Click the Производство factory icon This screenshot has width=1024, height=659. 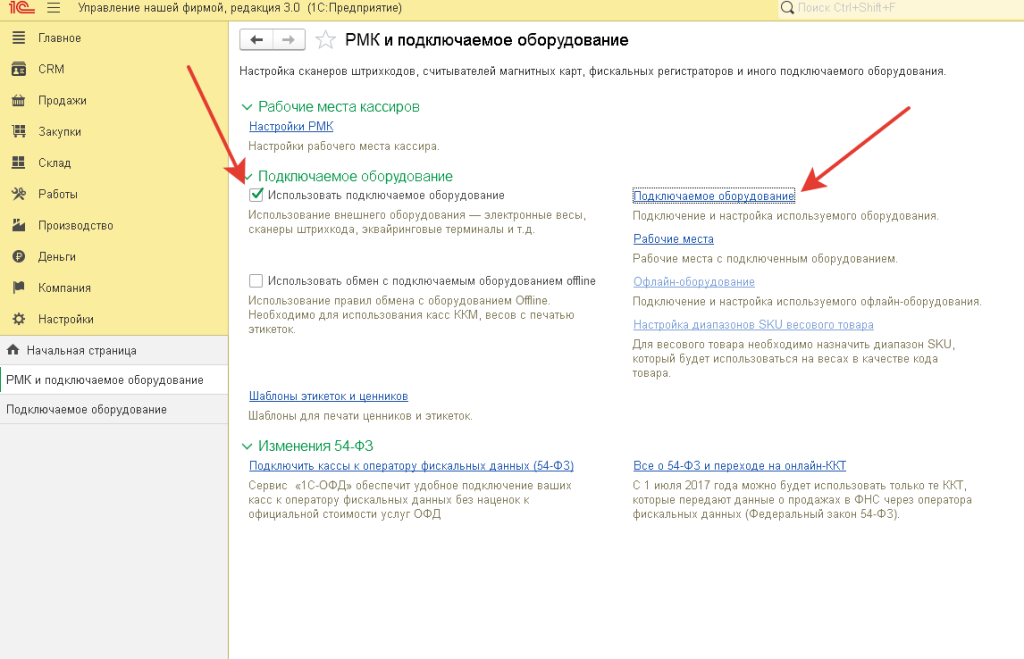pos(19,225)
